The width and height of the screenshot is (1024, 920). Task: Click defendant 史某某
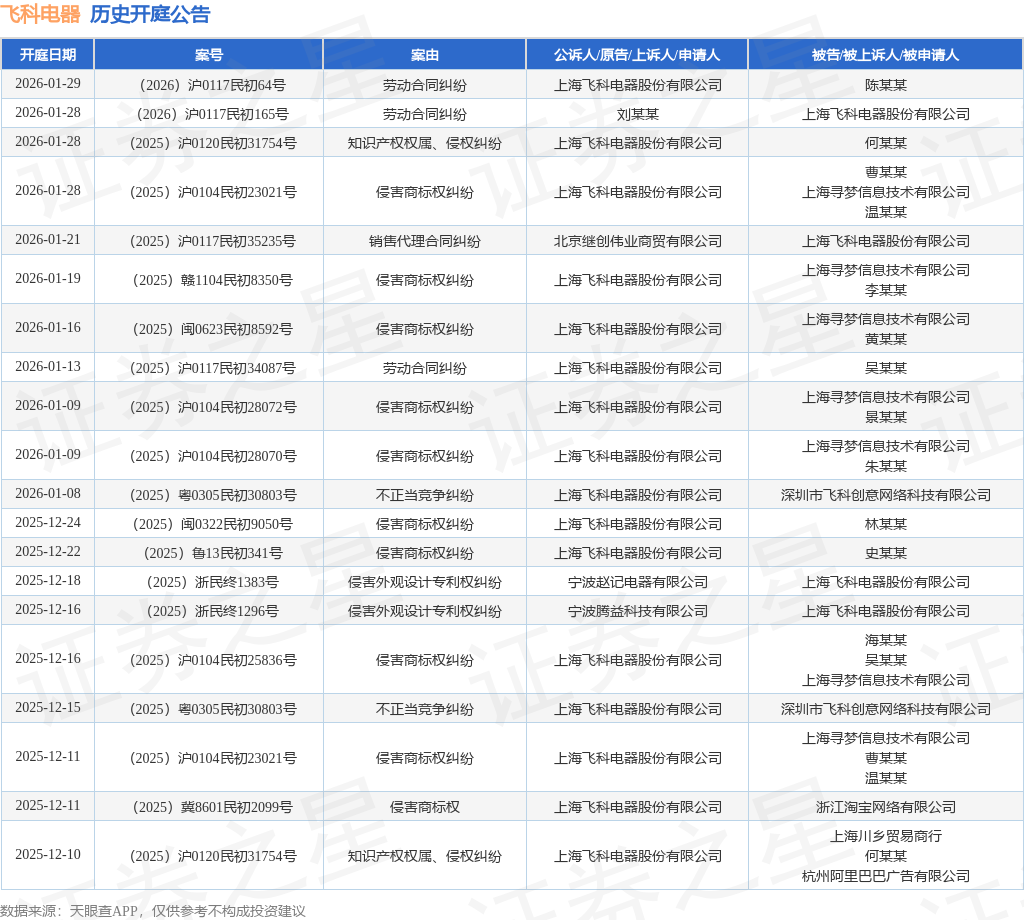pyautogui.click(x=886, y=553)
